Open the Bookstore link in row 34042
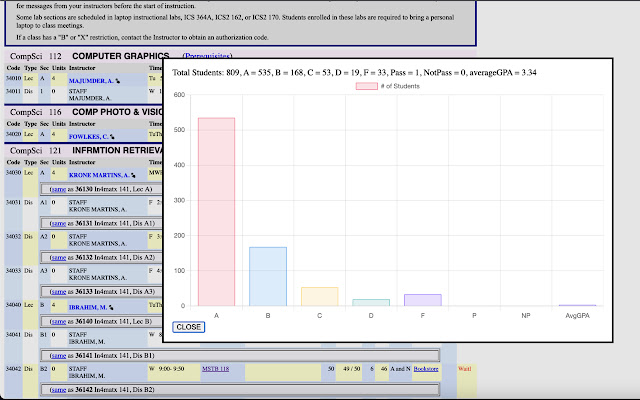The image size is (640, 400). click(426, 369)
